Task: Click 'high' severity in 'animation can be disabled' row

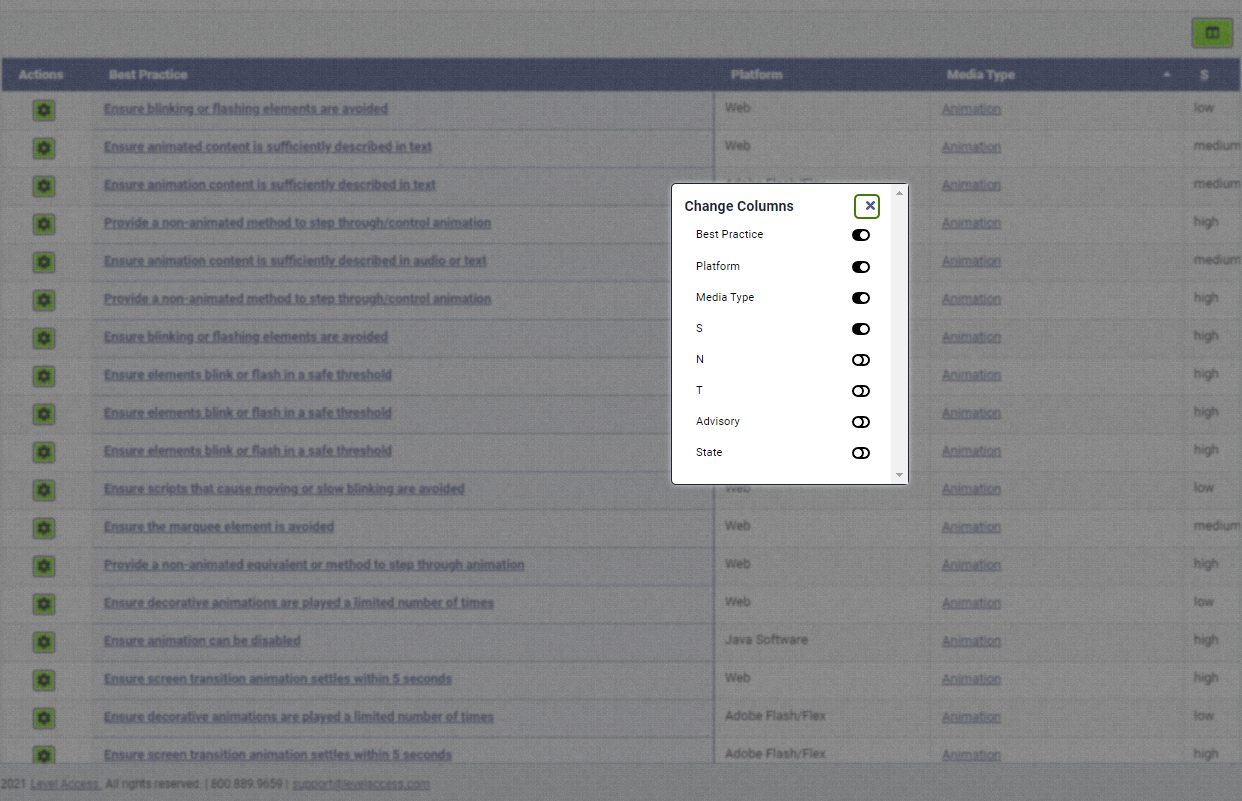Action: [x=1206, y=640]
